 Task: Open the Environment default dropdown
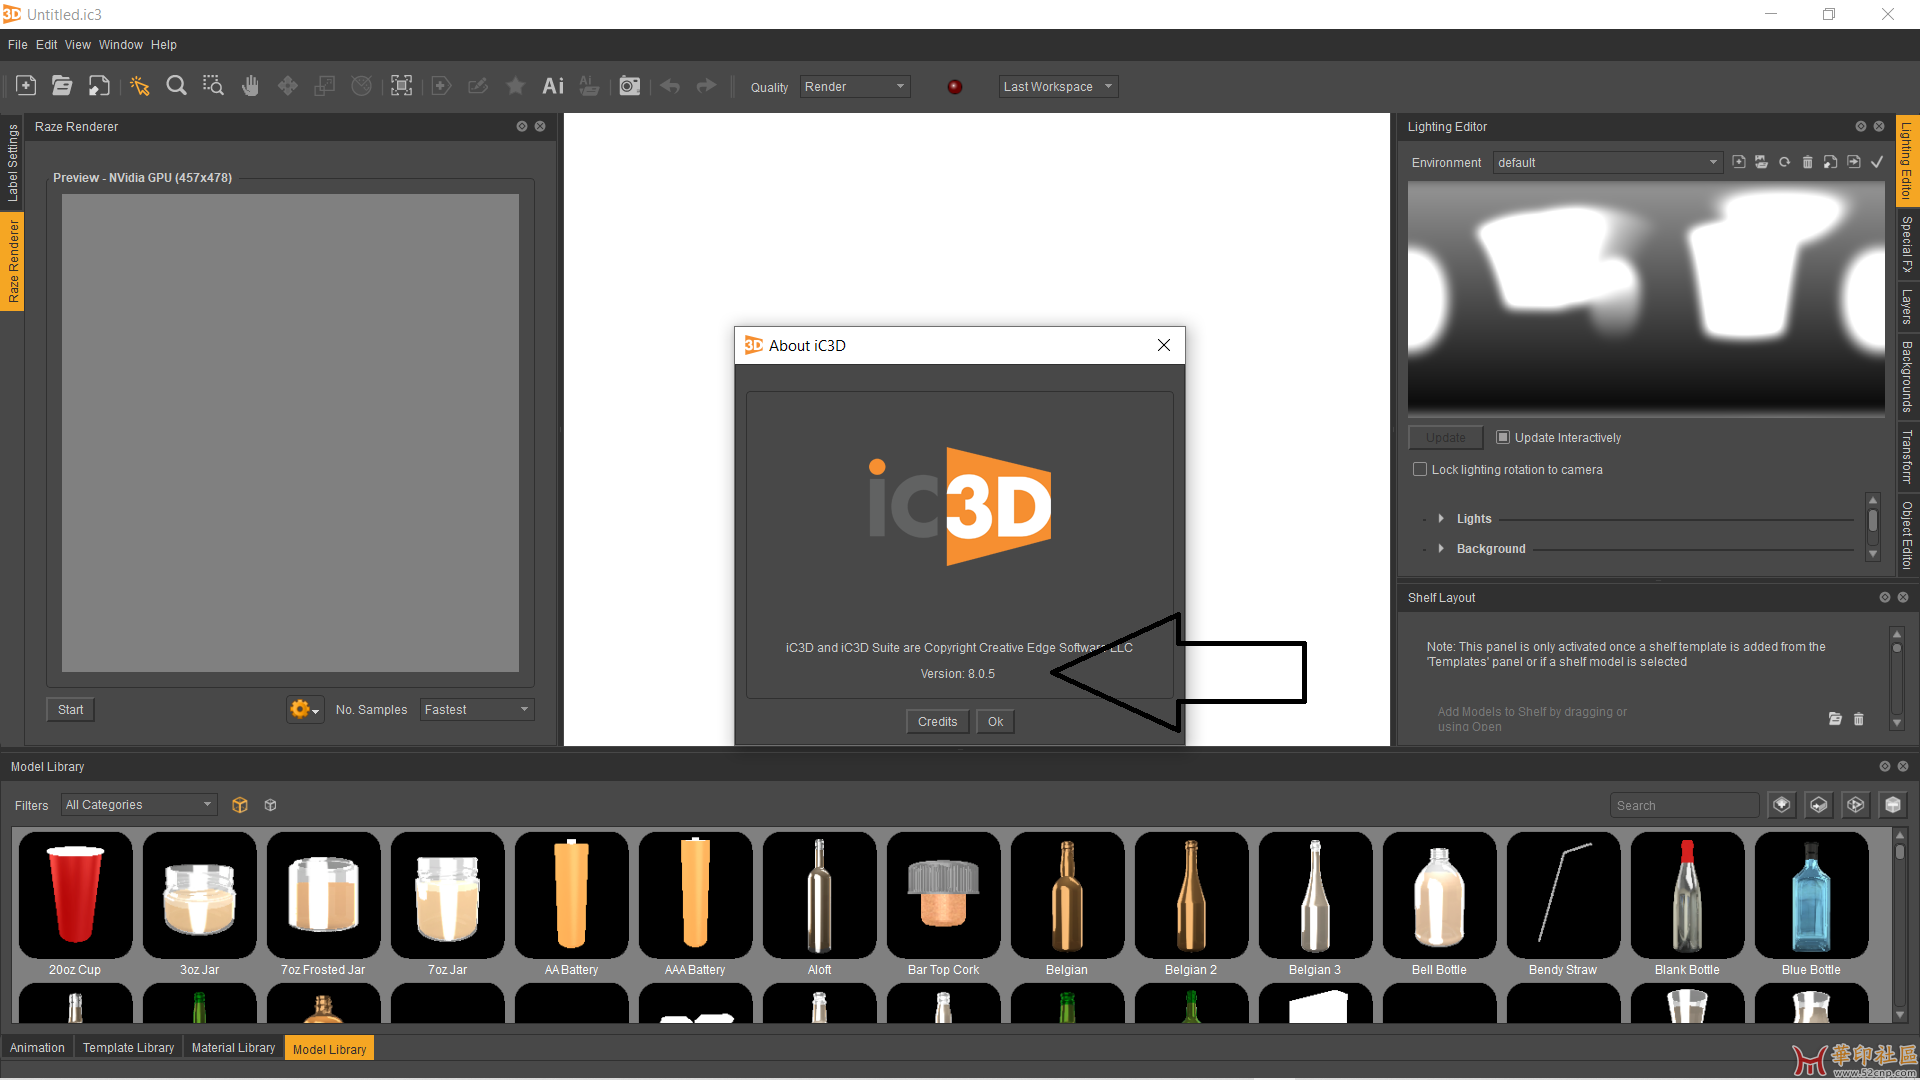(x=1607, y=162)
